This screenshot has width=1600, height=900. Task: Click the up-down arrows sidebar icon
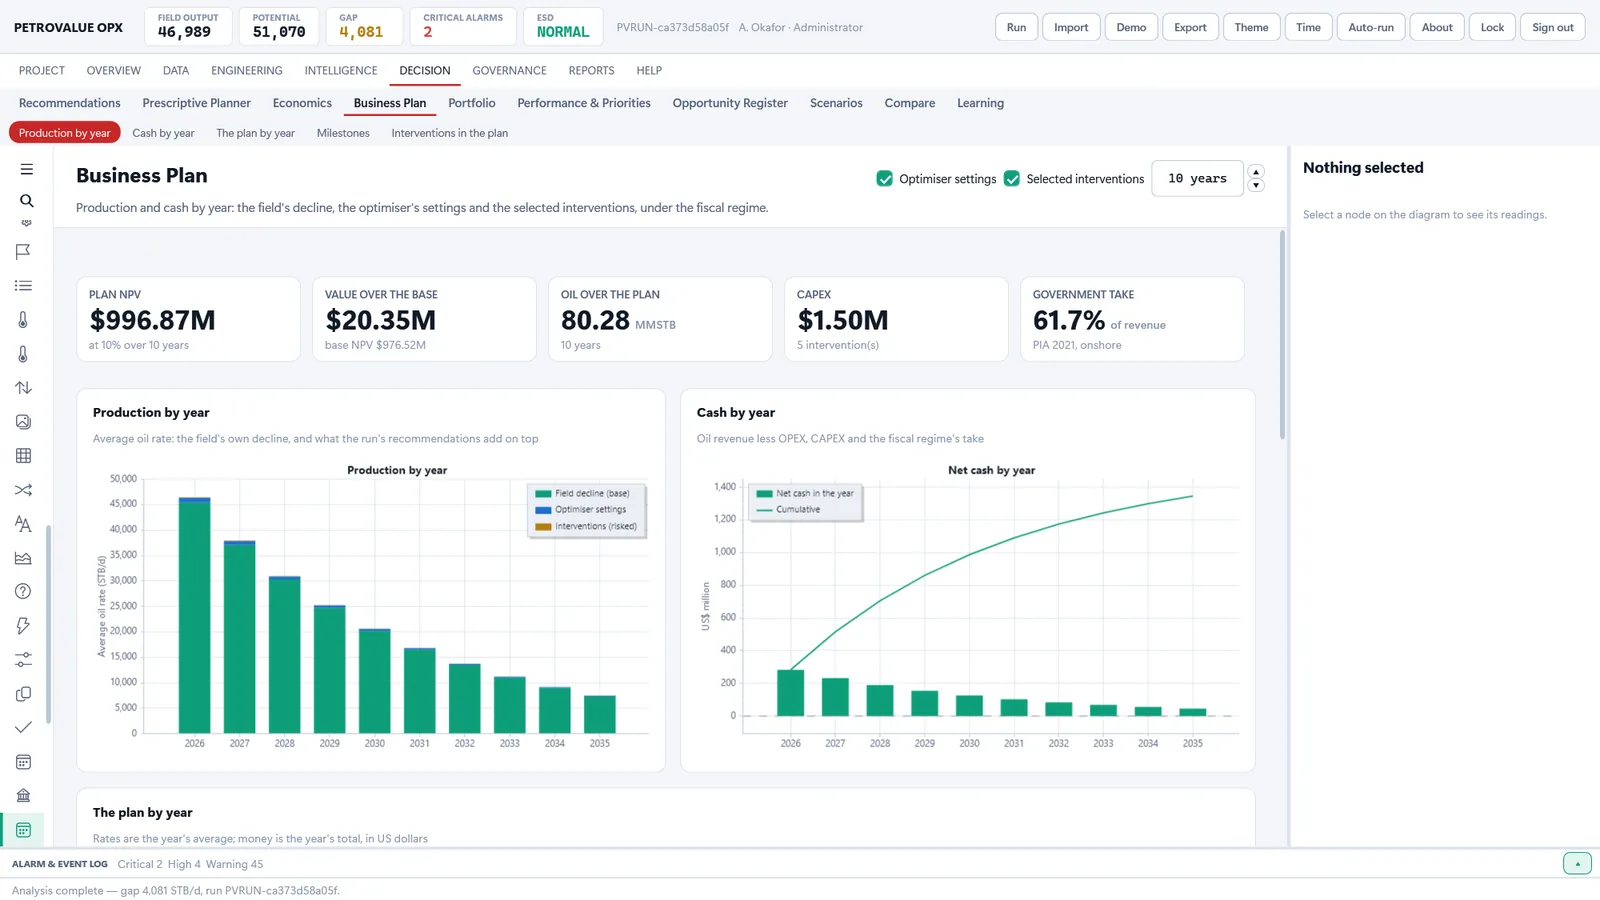pos(23,388)
